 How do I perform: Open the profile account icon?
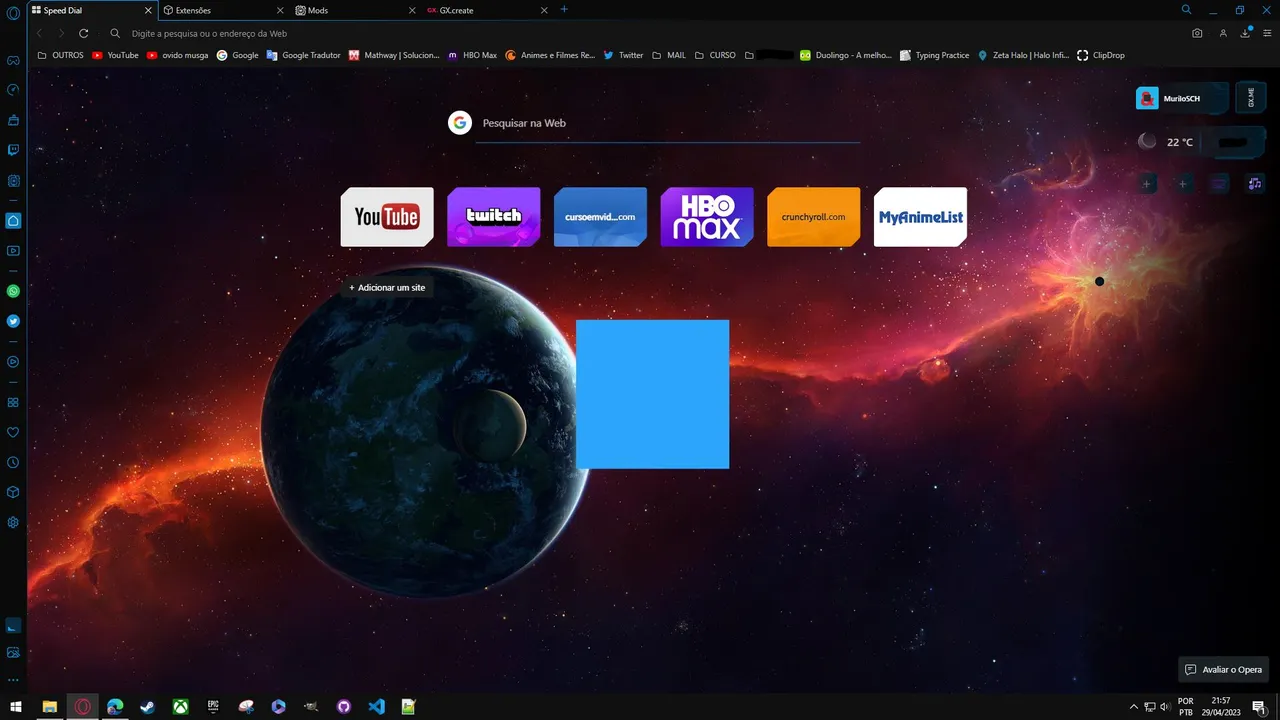point(1223,33)
